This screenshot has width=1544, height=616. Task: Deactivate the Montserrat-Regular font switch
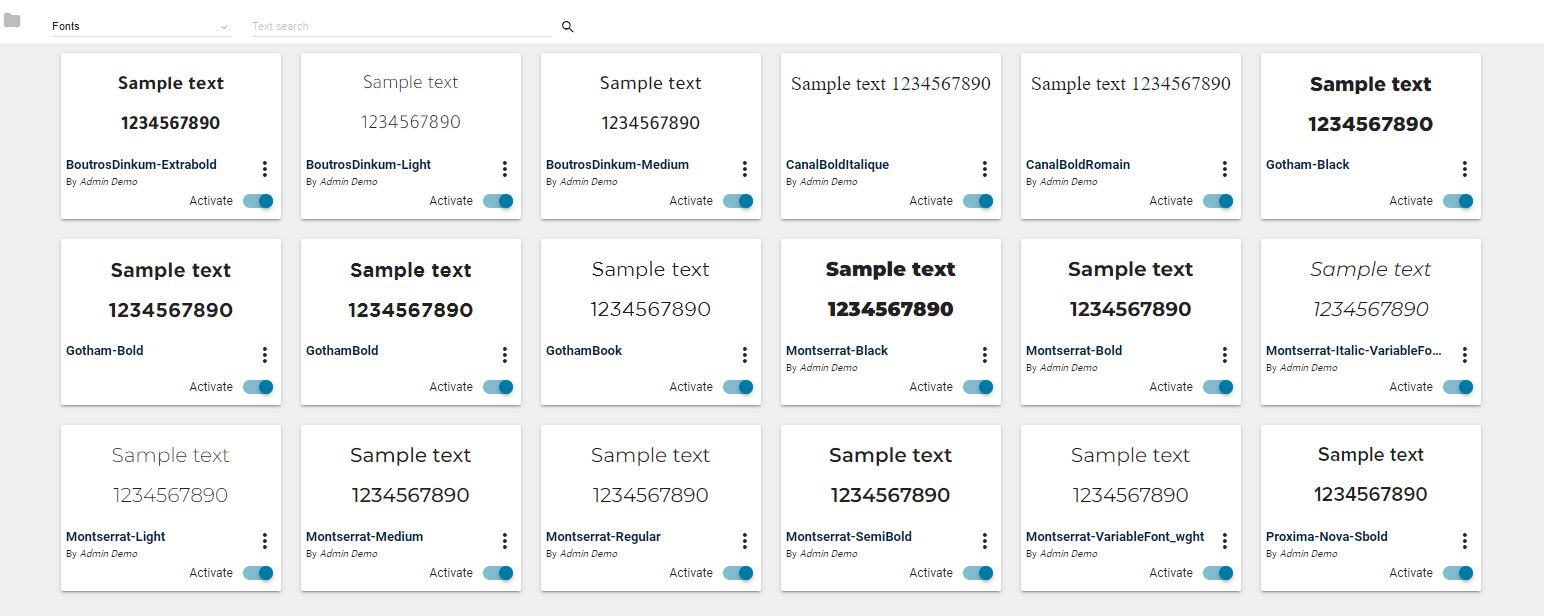coord(738,573)
